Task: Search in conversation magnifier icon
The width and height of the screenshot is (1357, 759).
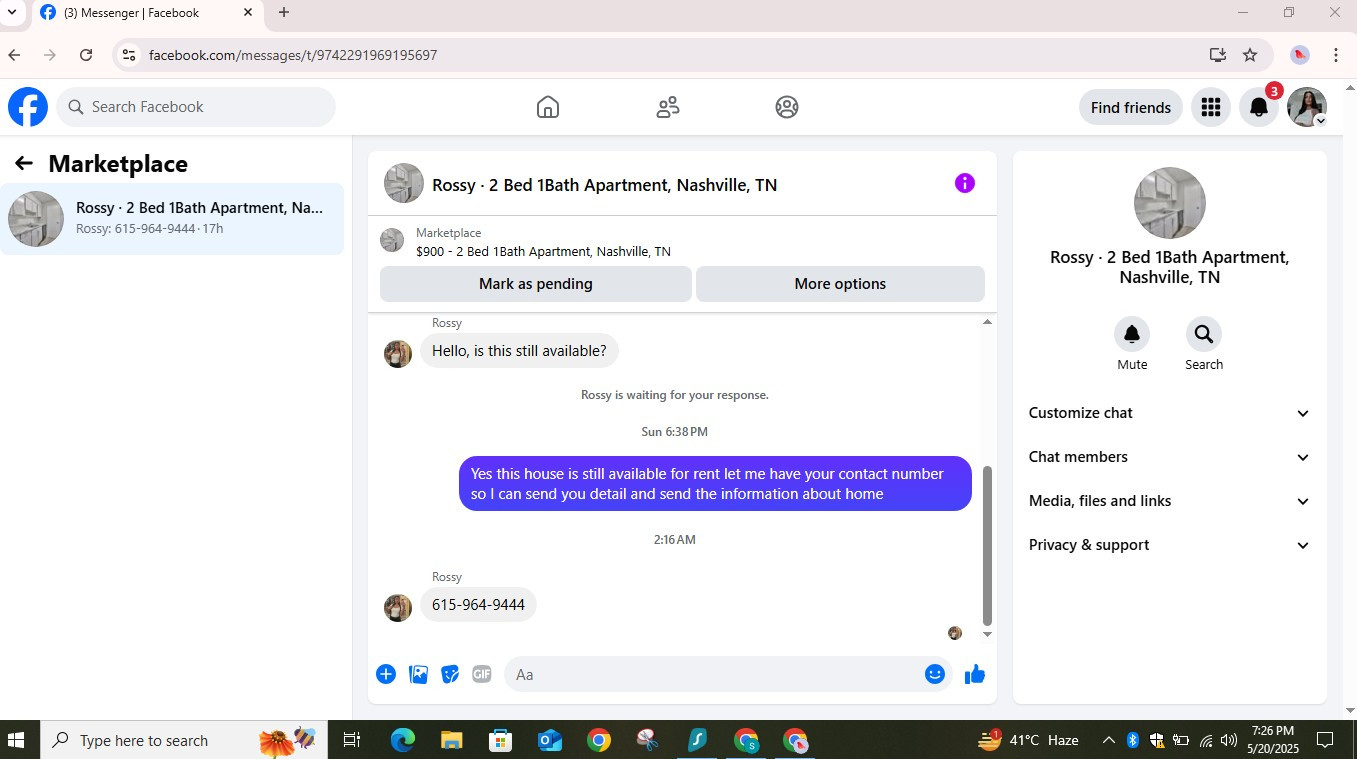Action: click(x=1204, y=334)
